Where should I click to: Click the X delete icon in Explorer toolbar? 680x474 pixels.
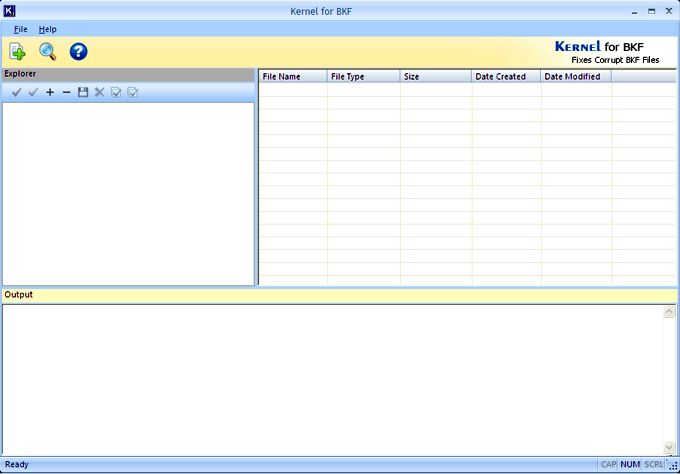click(x=99, y=92)
